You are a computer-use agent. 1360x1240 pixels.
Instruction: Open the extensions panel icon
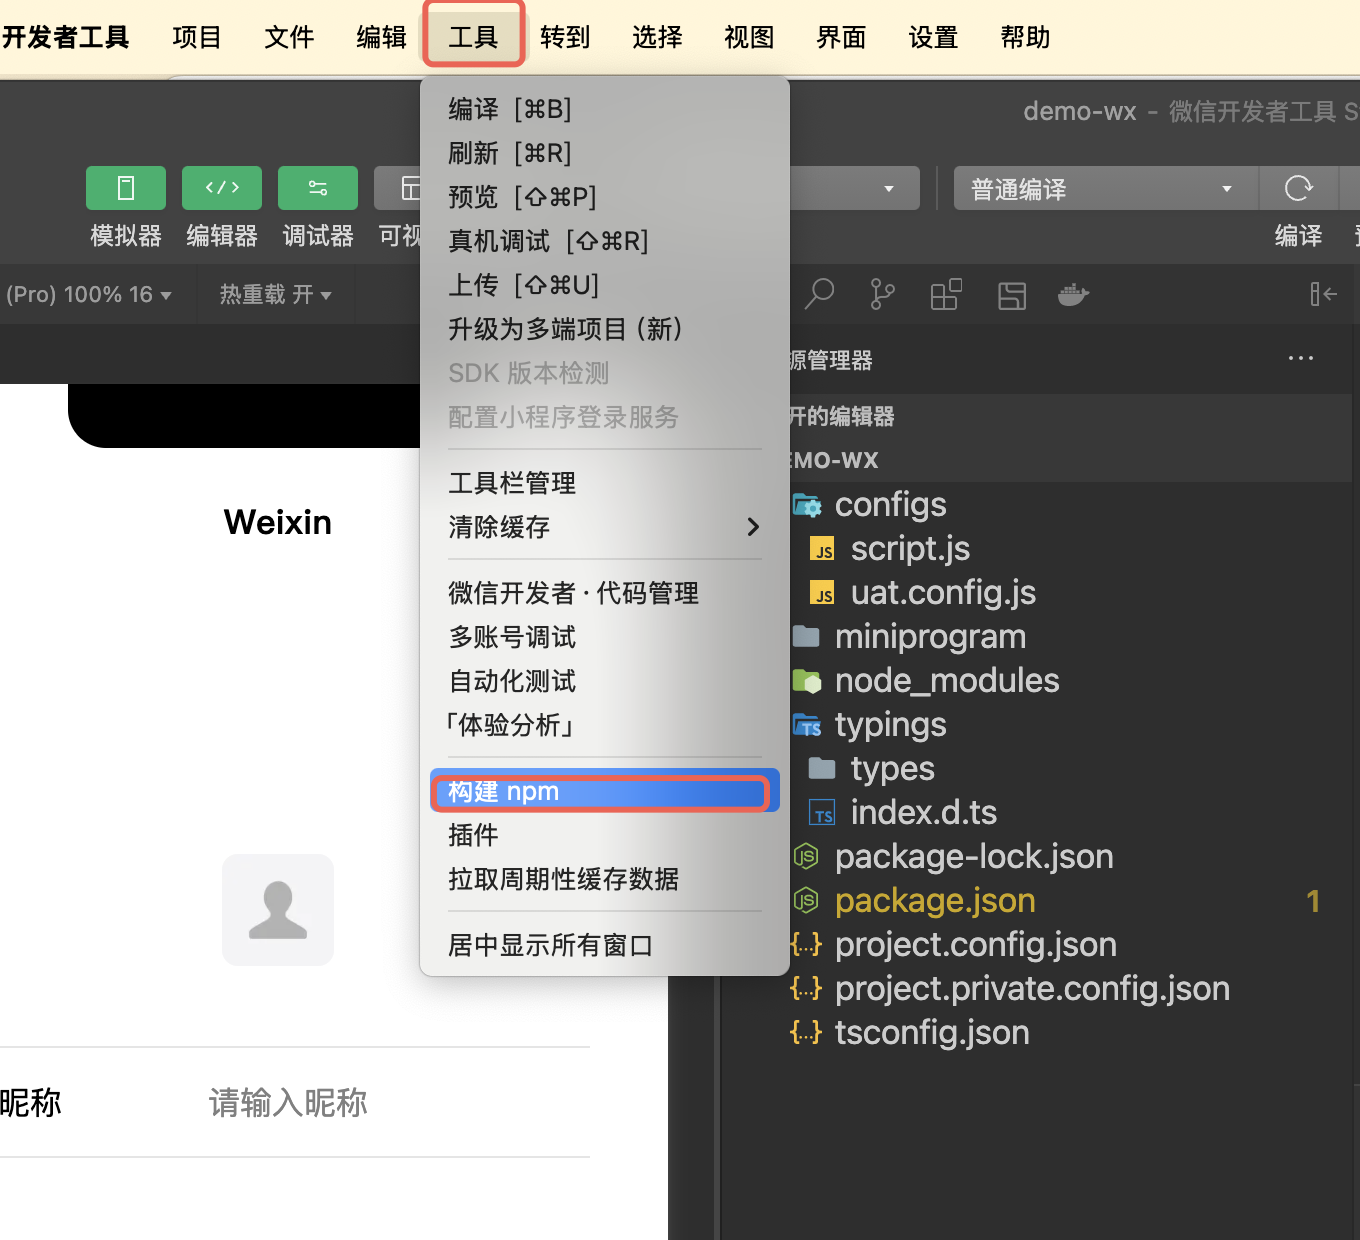click(x=945, y=294)
